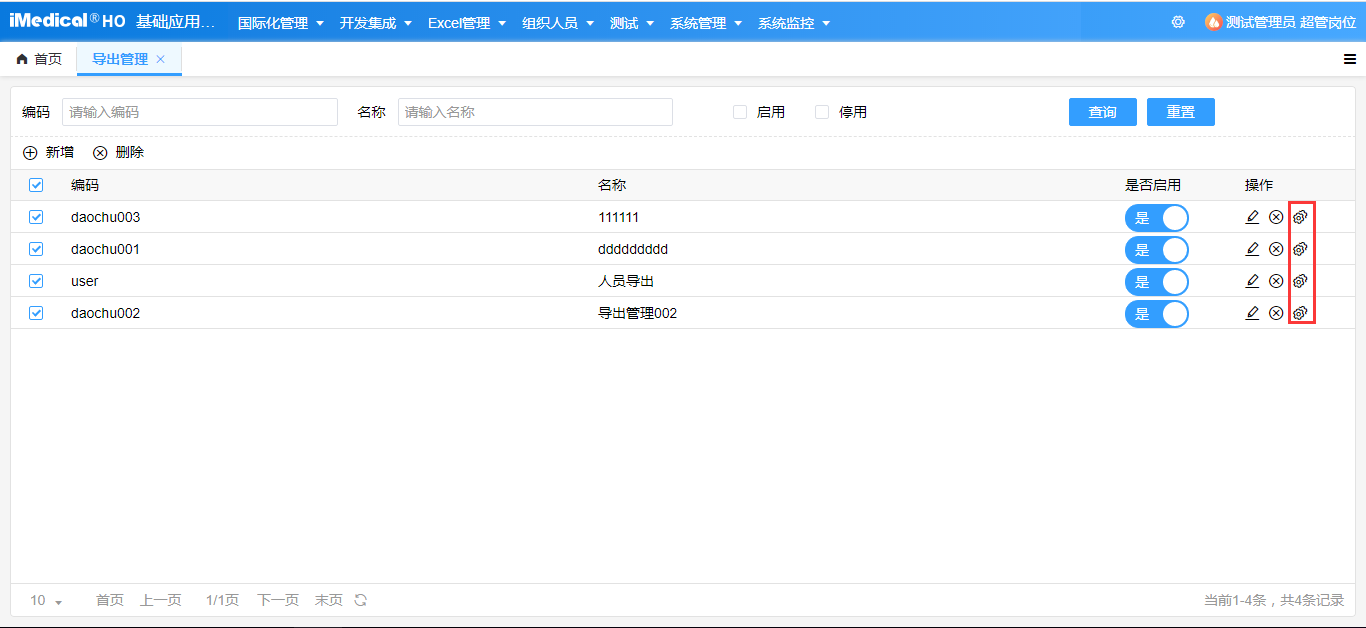
Task: Click the 名称 input field
Action: [x=535, y=112]
